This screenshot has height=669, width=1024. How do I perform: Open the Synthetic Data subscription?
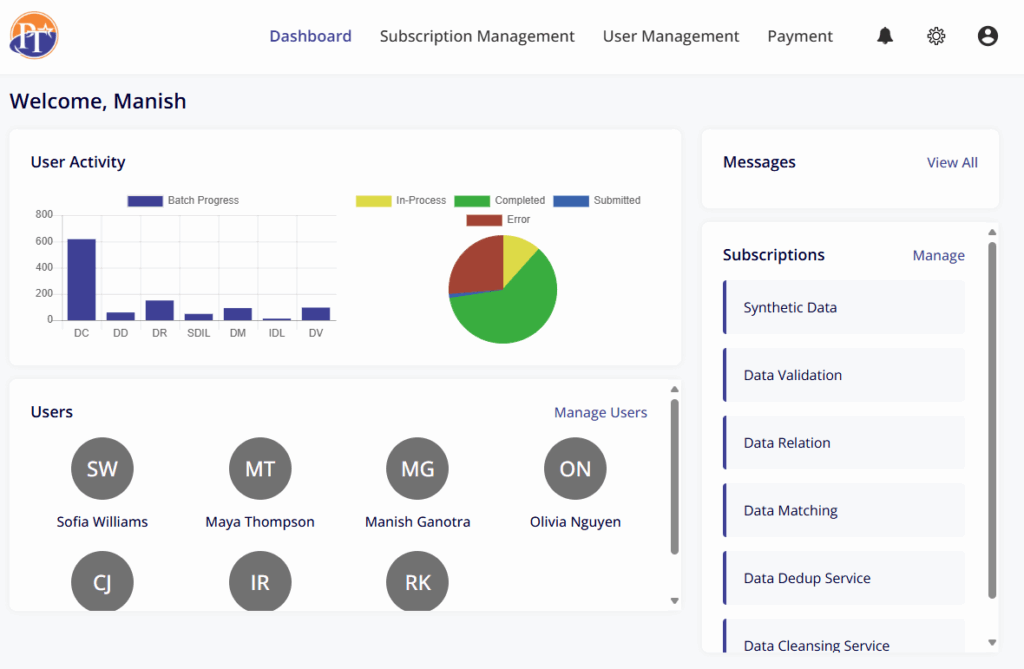(843, 308)
